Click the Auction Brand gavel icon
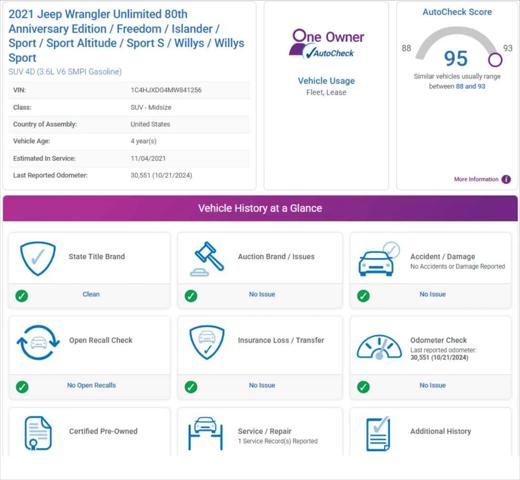The height and width of the screenshot is (480, 520). tap(207, 259)
